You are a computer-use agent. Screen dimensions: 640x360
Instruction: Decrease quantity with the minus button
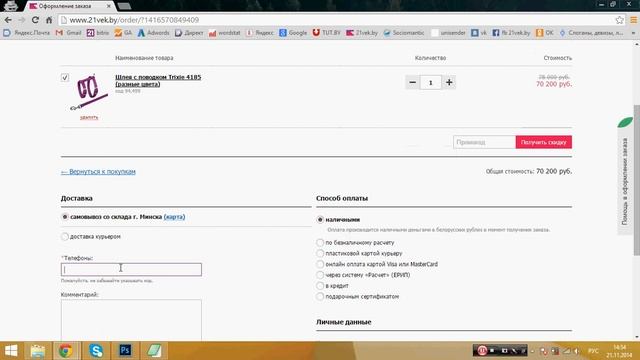[x=413, y=82]
